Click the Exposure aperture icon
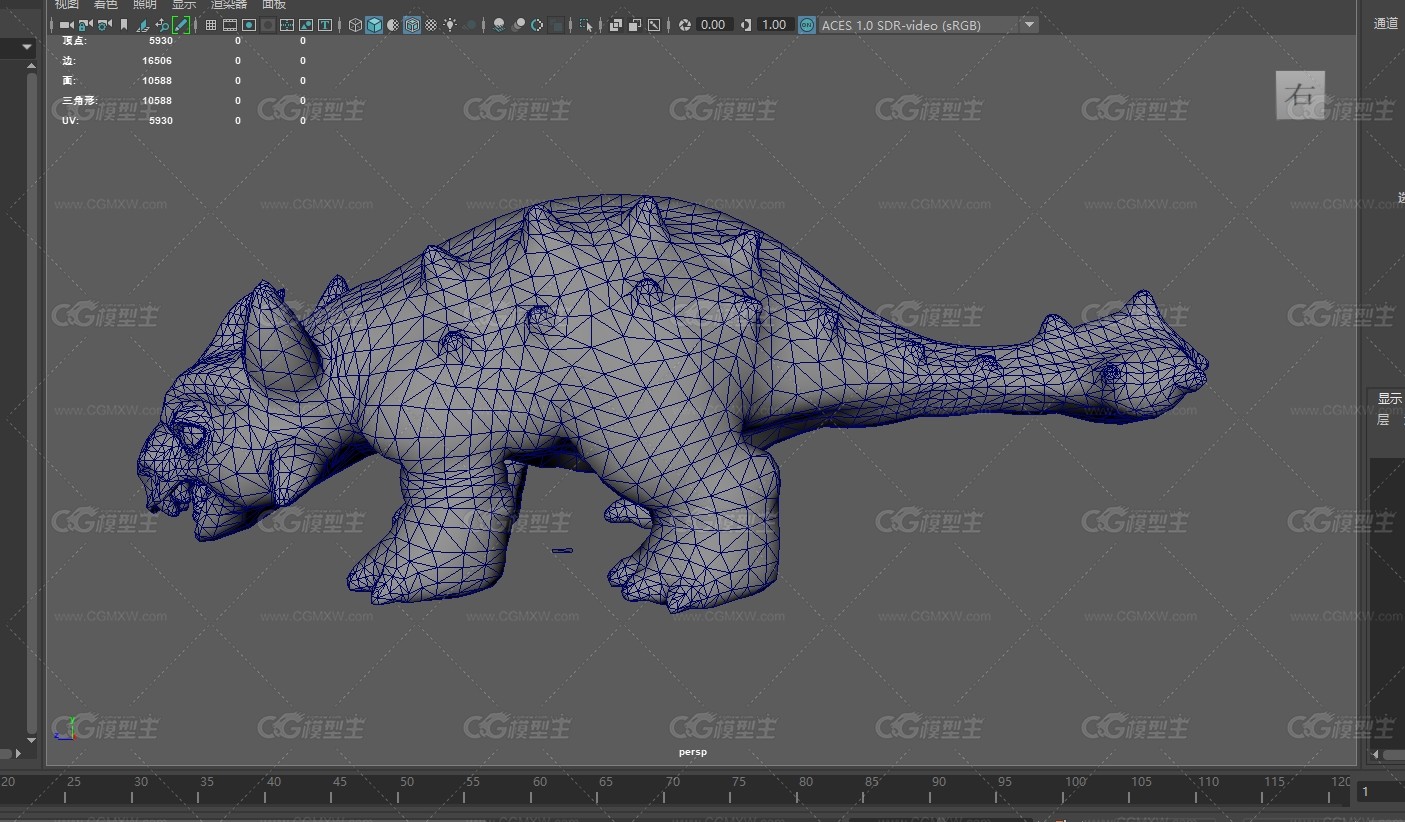This screenshot has height=822, width=1405. tap(685, 25)
